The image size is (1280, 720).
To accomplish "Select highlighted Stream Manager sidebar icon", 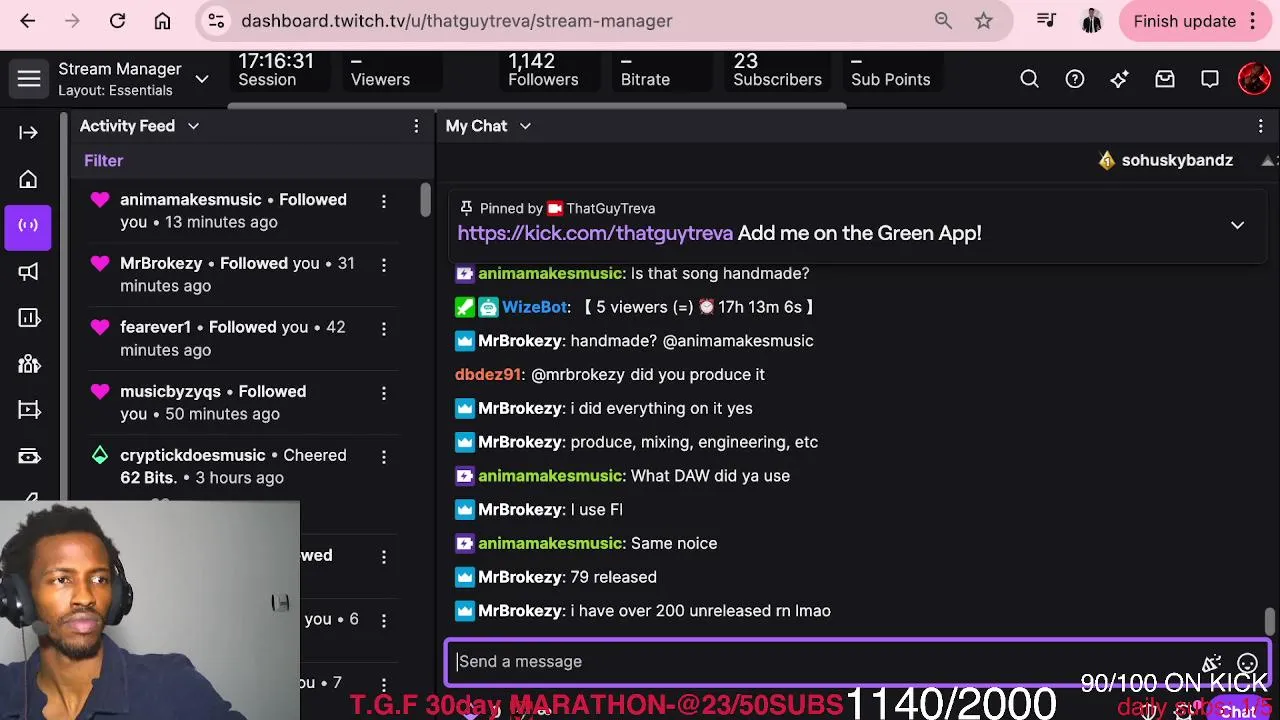I will pyautogui.click(x=28, y=226).
